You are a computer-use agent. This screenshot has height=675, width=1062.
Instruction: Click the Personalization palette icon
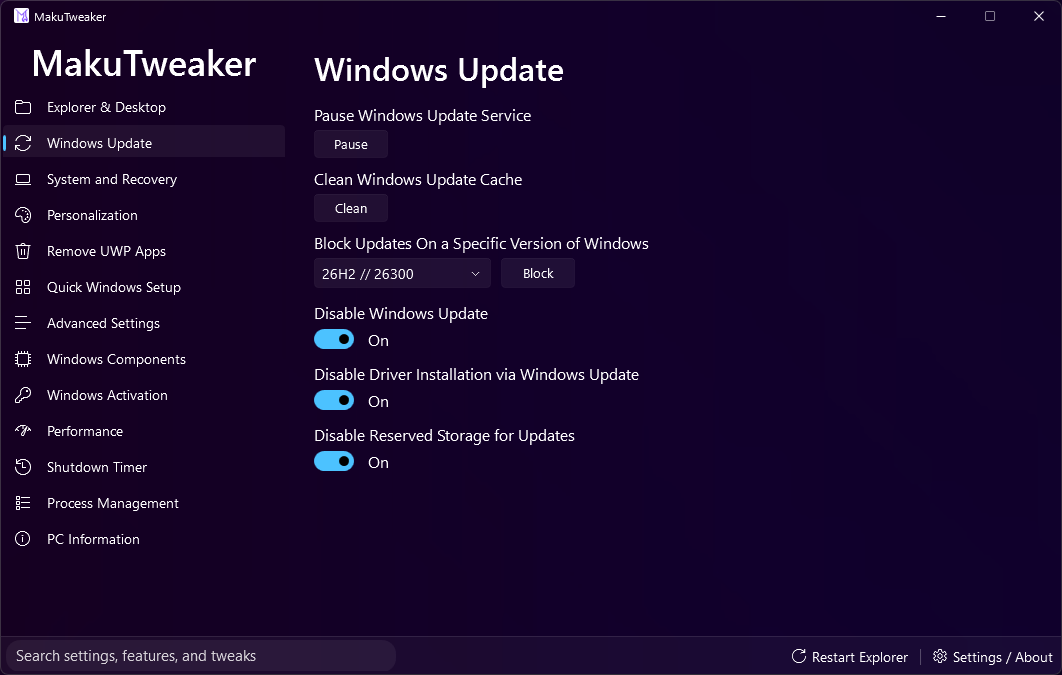pyautogui.click(x=23, y=215)
